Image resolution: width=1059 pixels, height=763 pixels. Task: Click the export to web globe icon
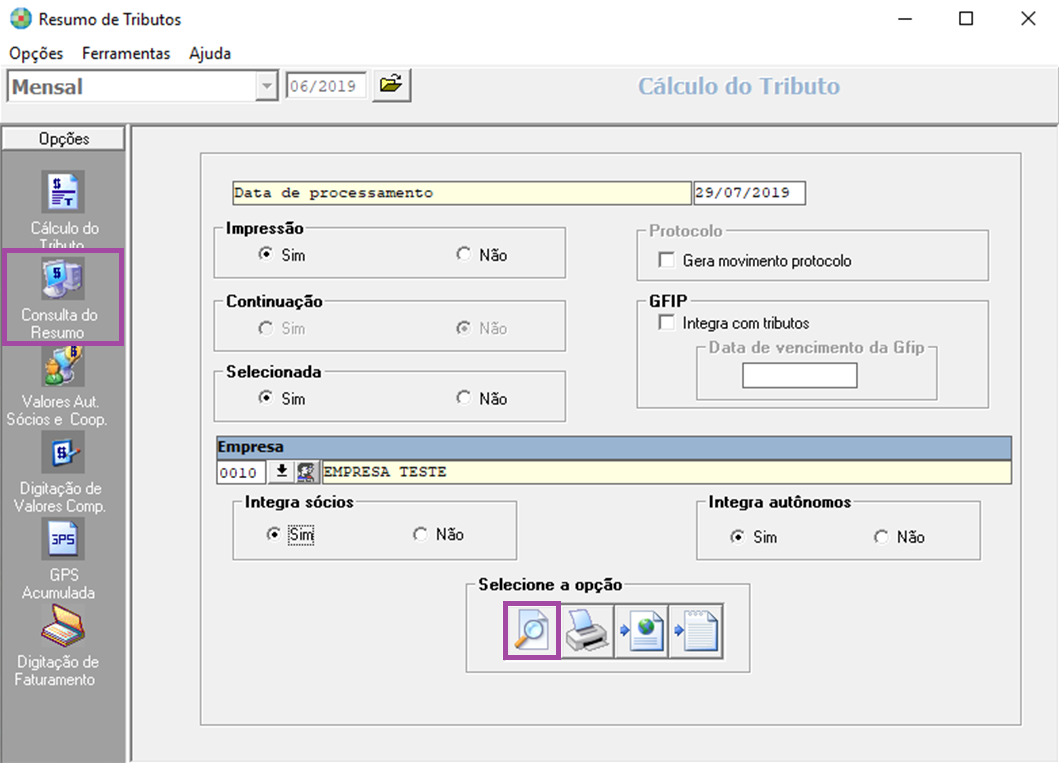642,631
